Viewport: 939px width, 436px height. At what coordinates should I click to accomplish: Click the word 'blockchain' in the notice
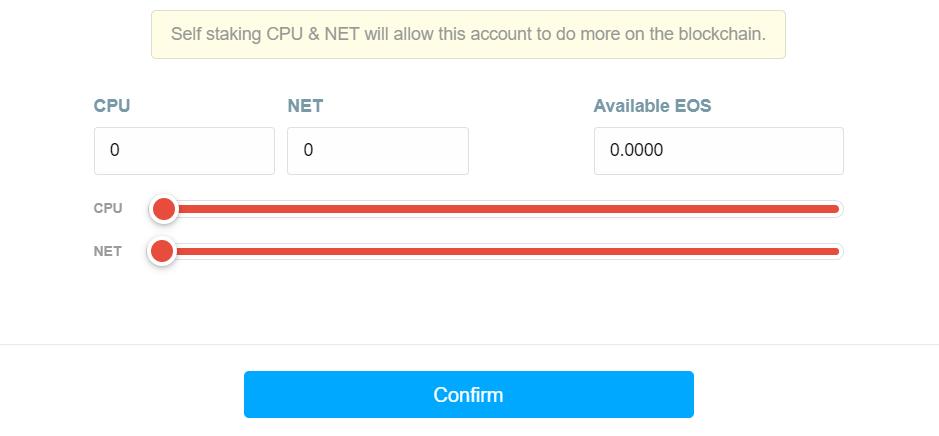718,34
